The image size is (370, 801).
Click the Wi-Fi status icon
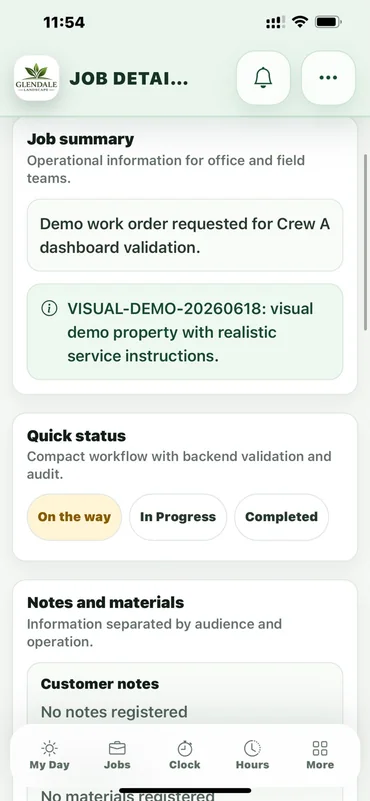299,22
